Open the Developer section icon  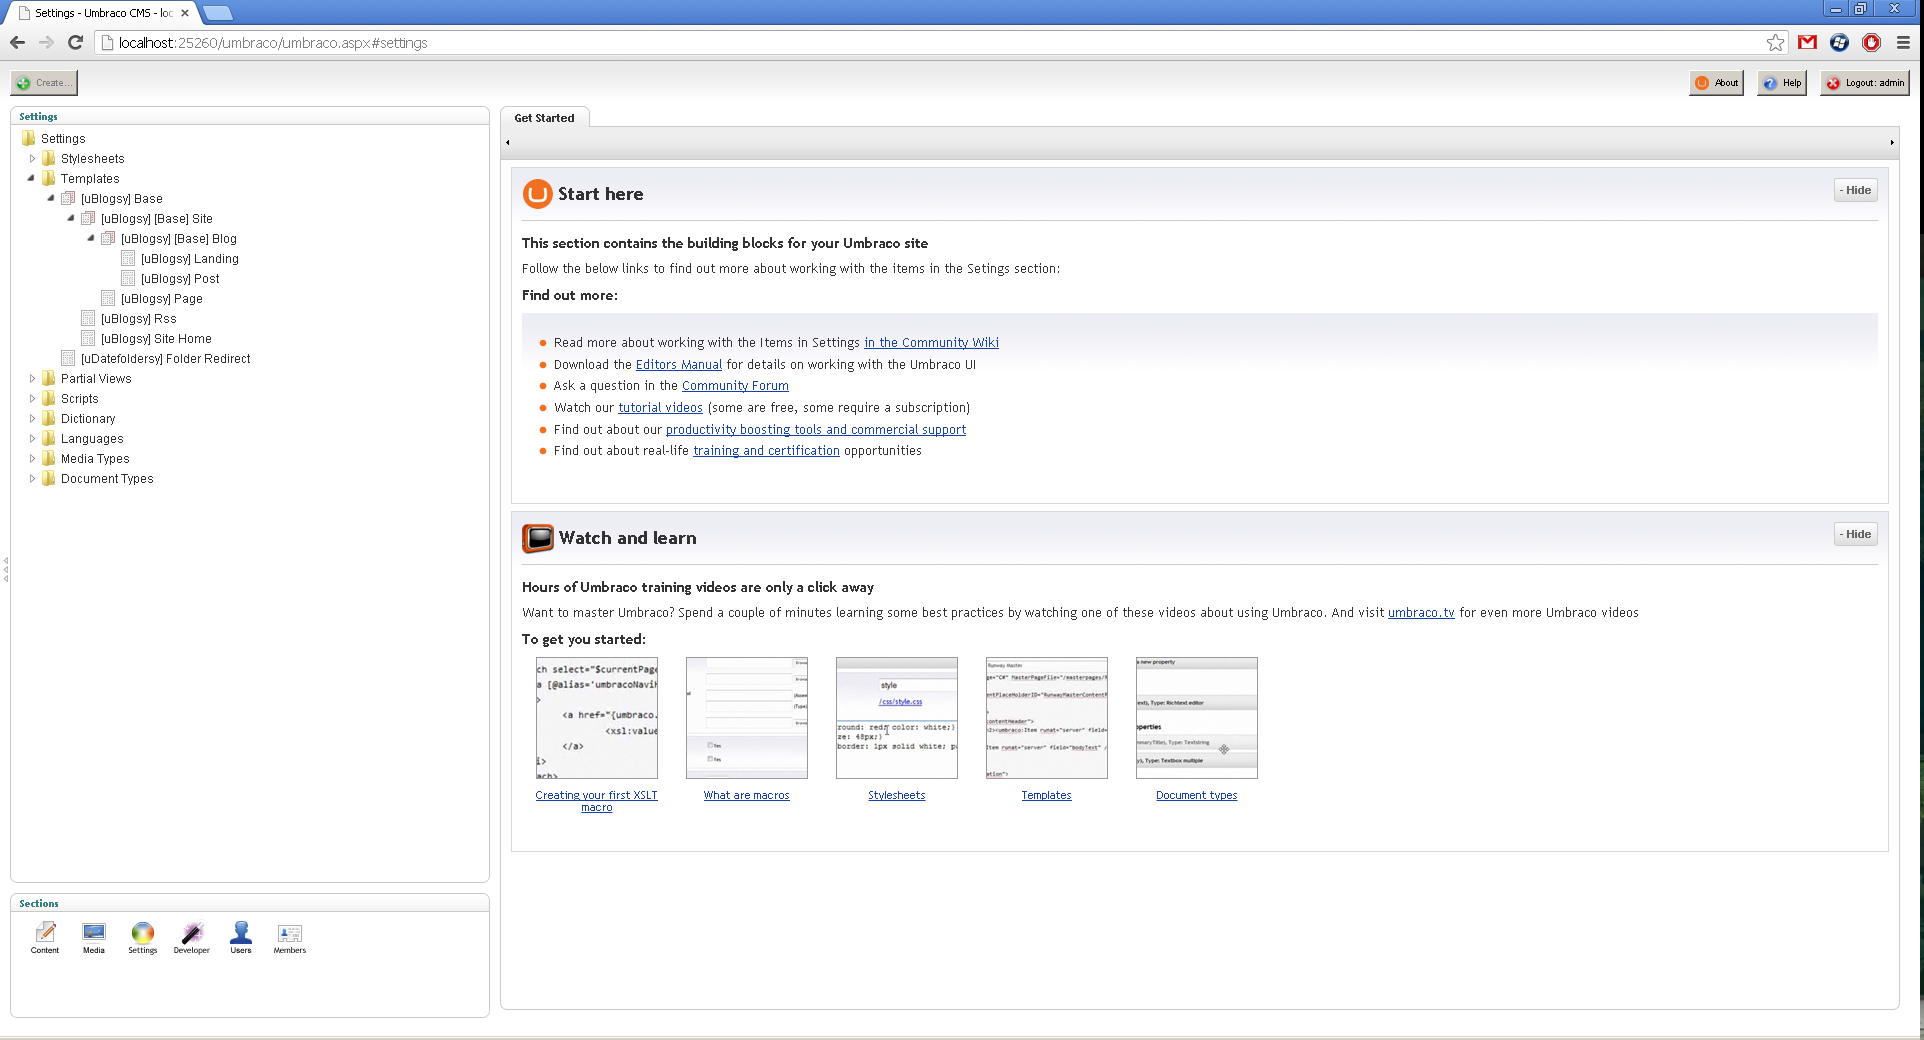[191, 937]
